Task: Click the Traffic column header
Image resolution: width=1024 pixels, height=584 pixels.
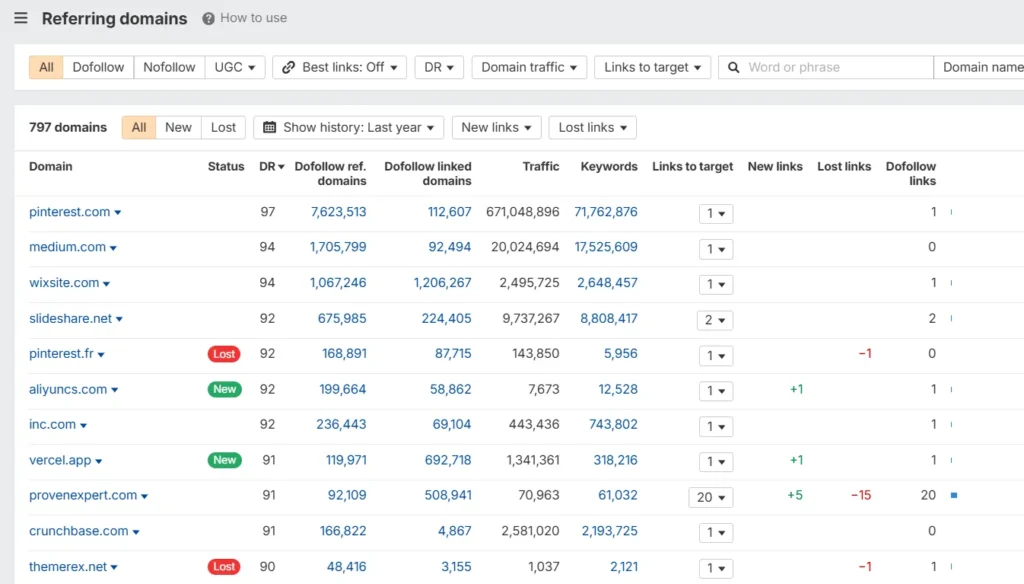Action: (541, 167)
